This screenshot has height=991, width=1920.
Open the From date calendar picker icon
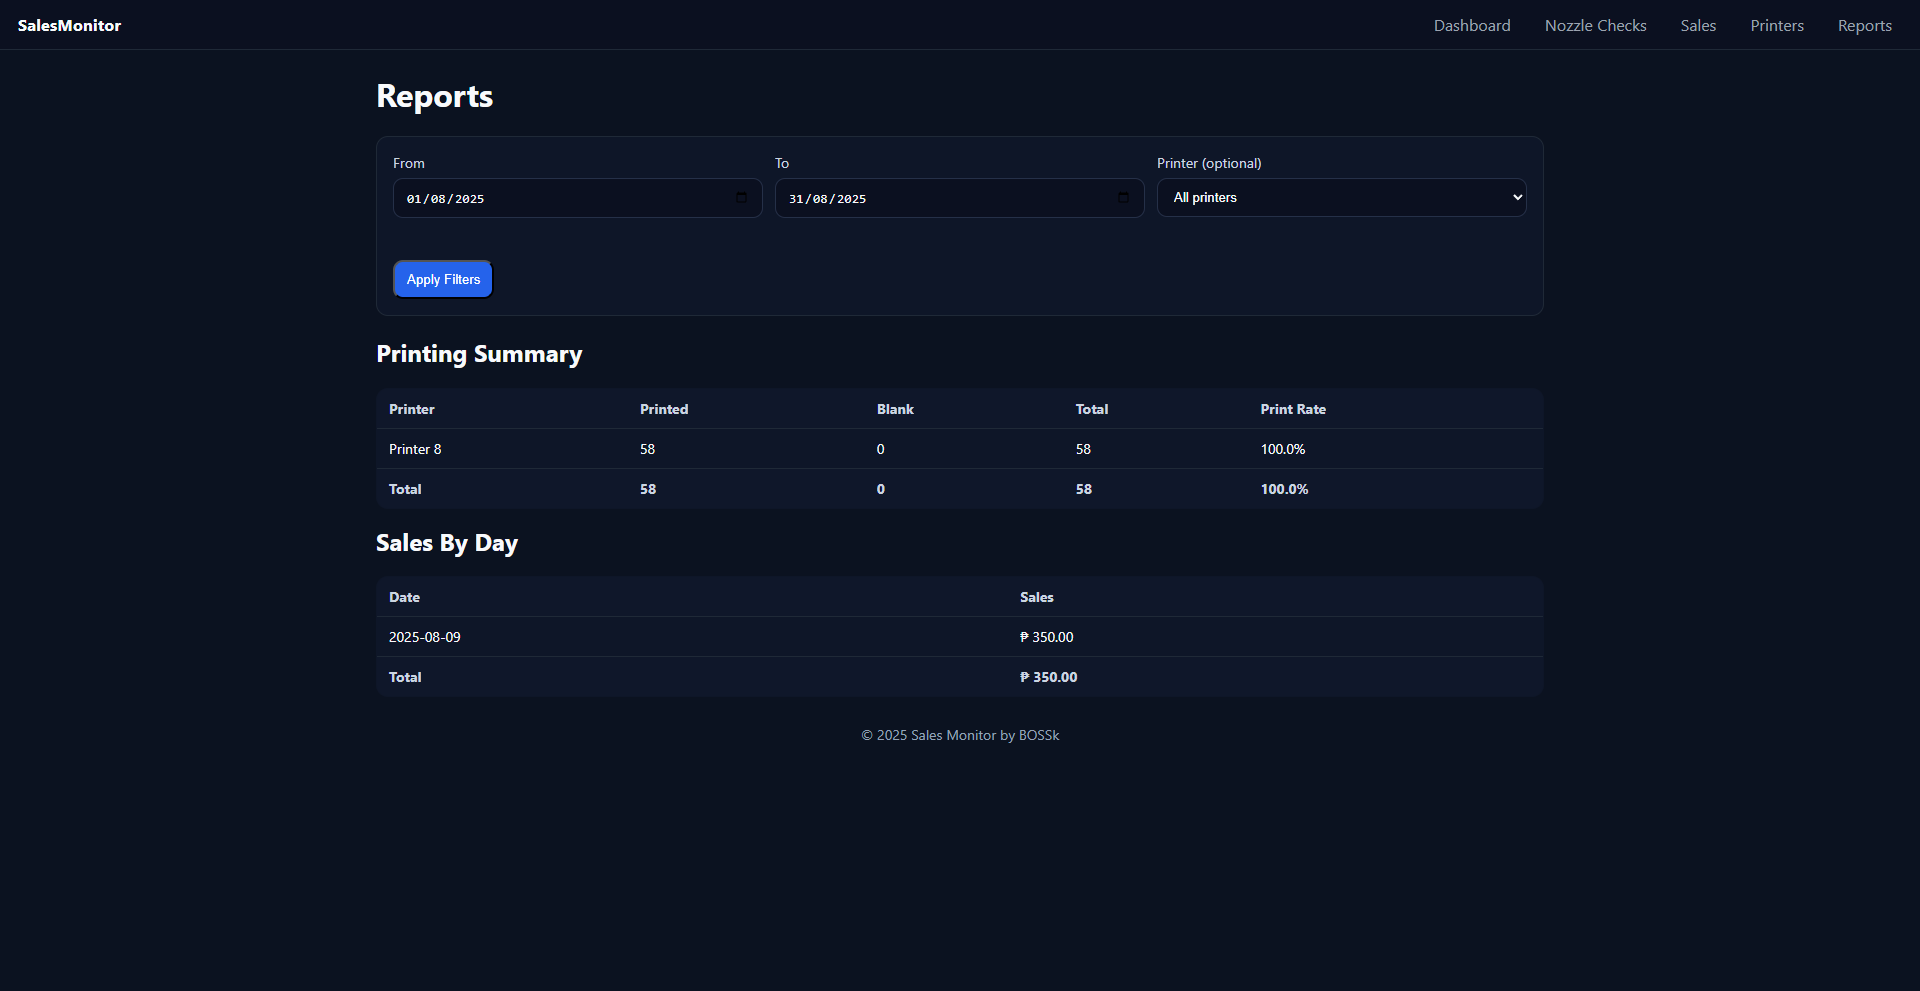741,198
